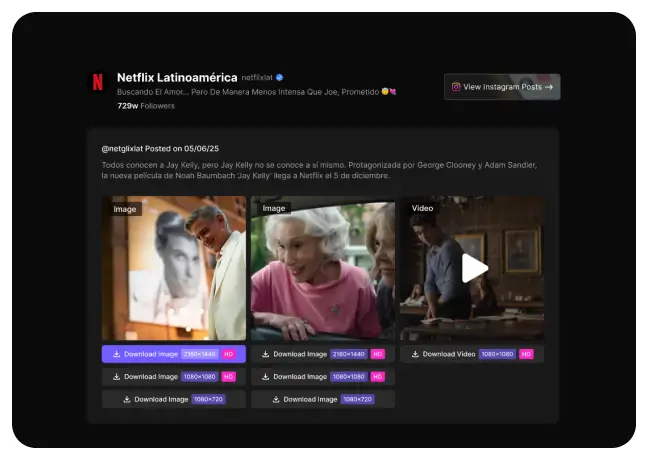Click the 729w Followers count
Screen dimensions: 648x460
[x=146, y=106]
